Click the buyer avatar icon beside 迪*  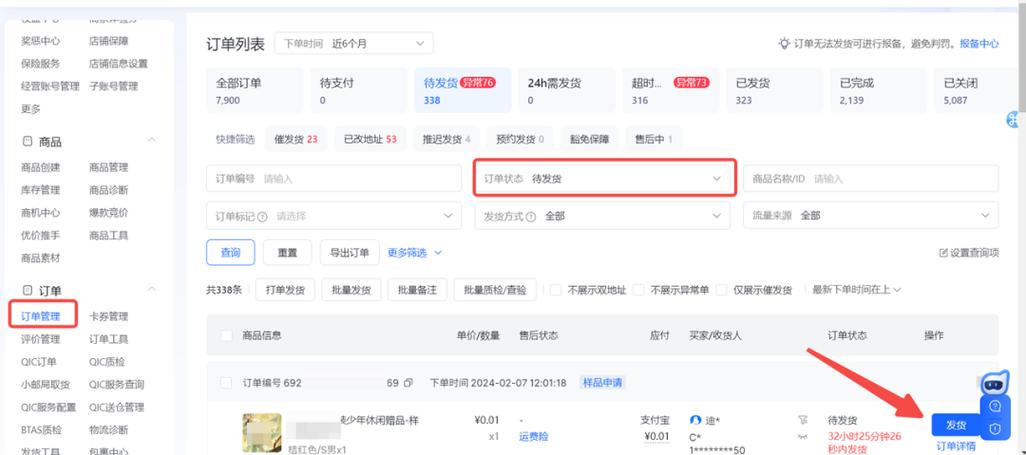tap(696, 420)
